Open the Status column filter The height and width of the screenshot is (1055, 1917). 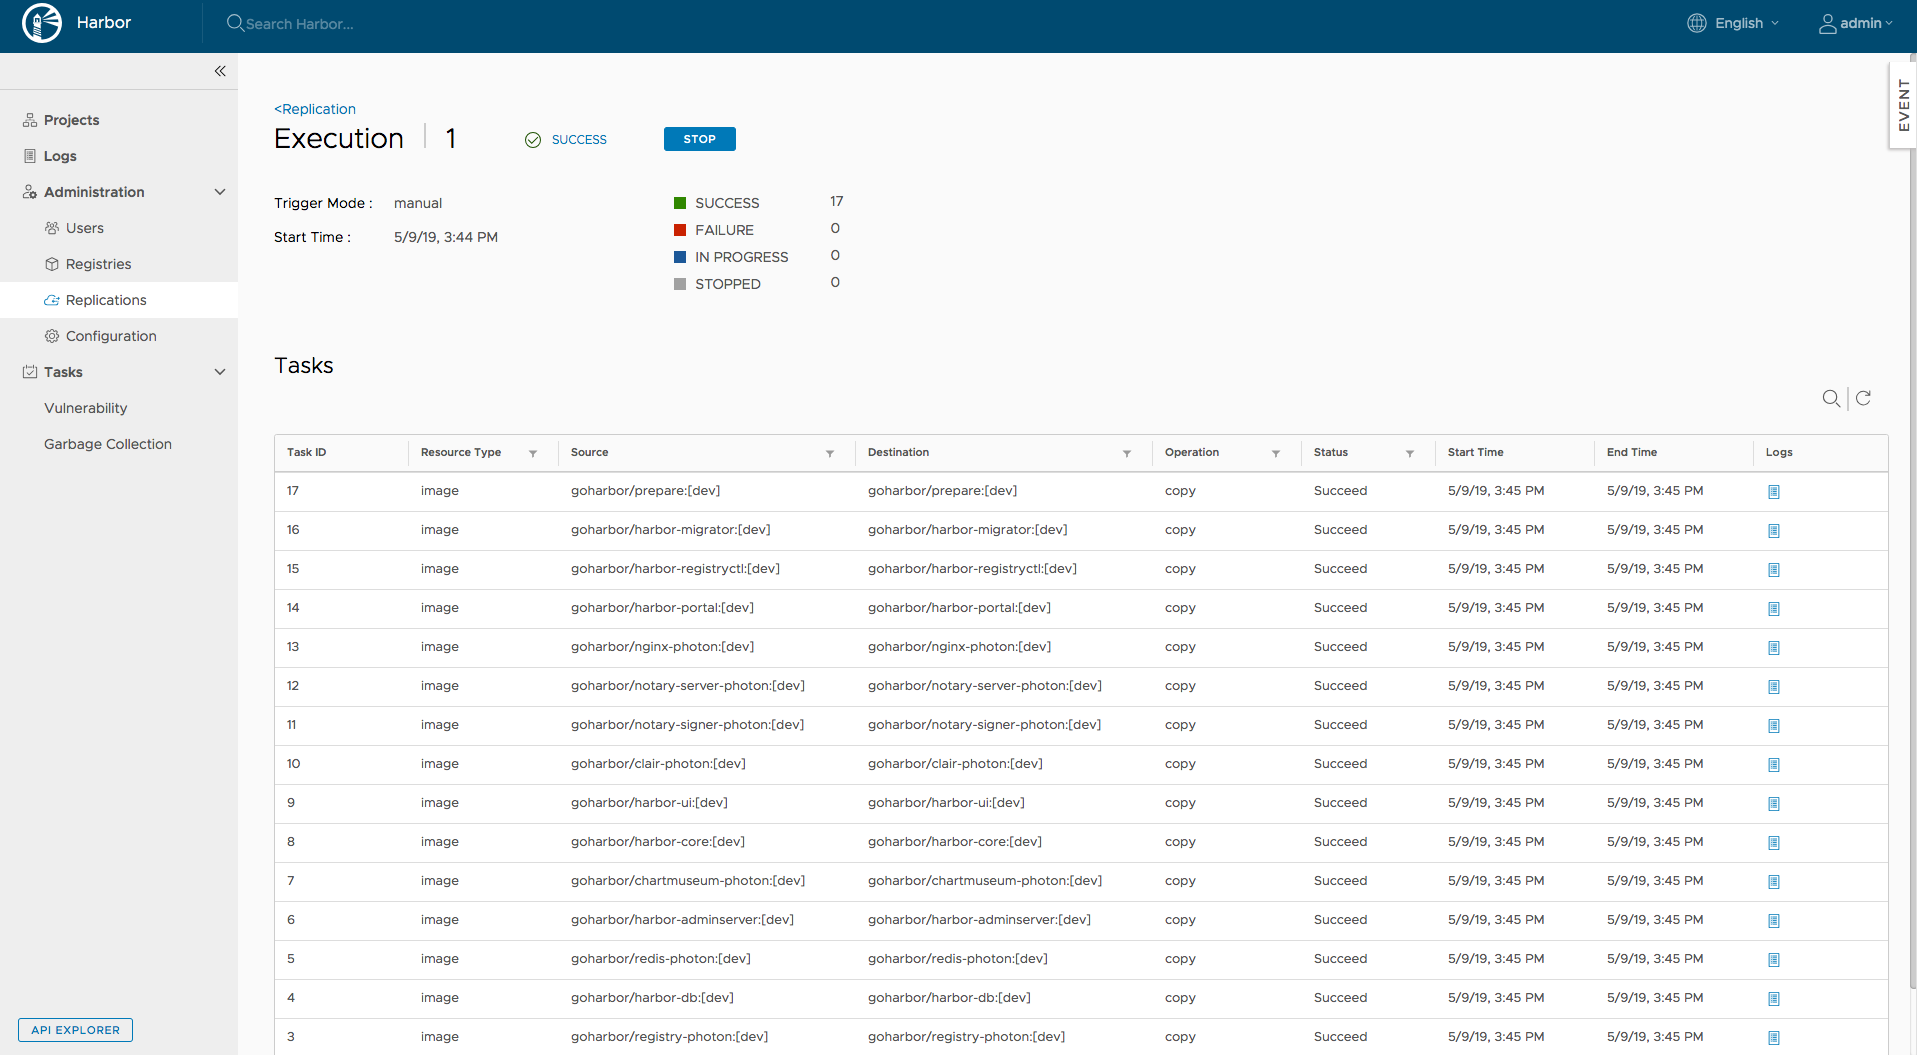click(1410, 453)
